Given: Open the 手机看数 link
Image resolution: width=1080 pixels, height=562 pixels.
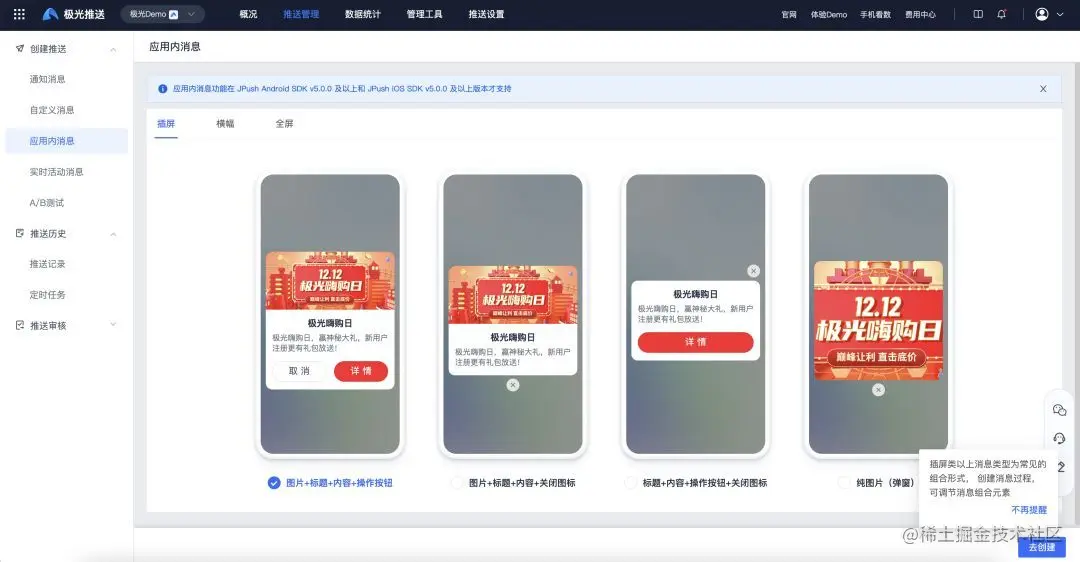Looking at the screenshot, I should coord(875,14).
